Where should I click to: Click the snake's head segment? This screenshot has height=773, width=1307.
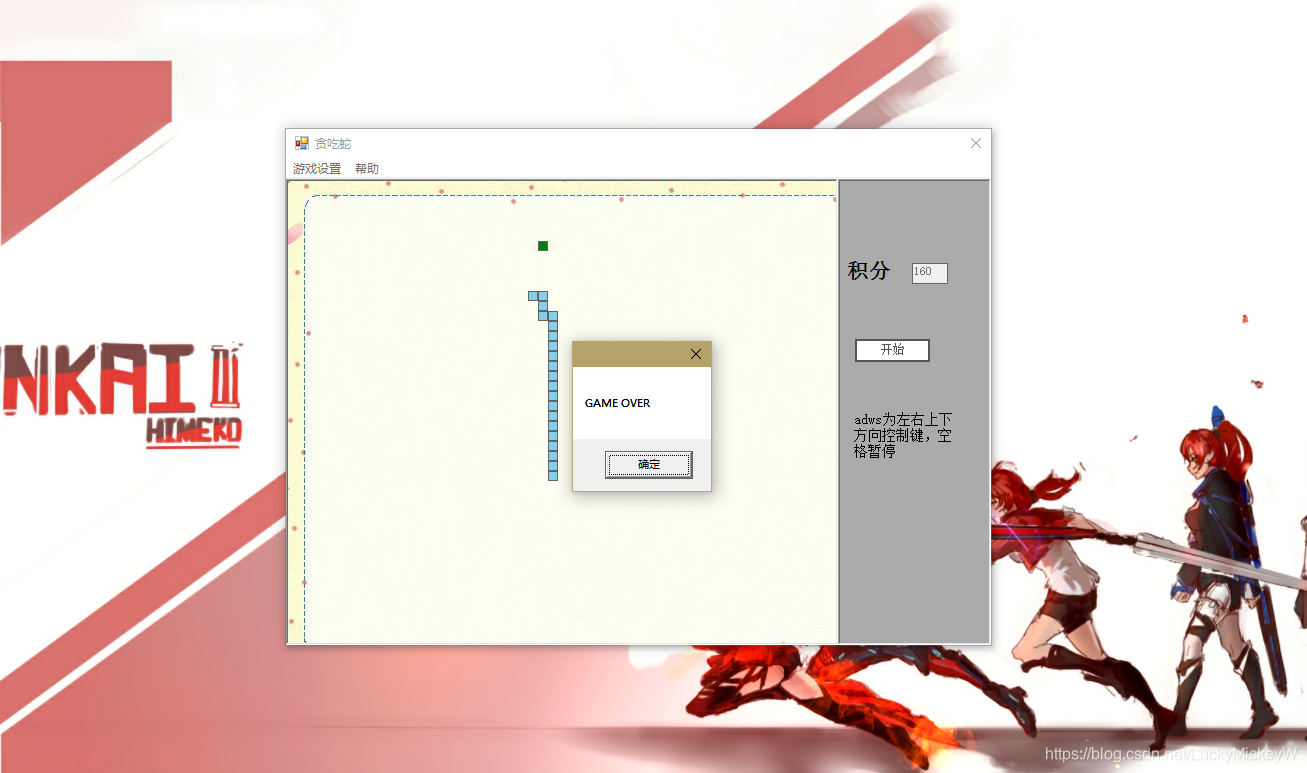point(533,295)
